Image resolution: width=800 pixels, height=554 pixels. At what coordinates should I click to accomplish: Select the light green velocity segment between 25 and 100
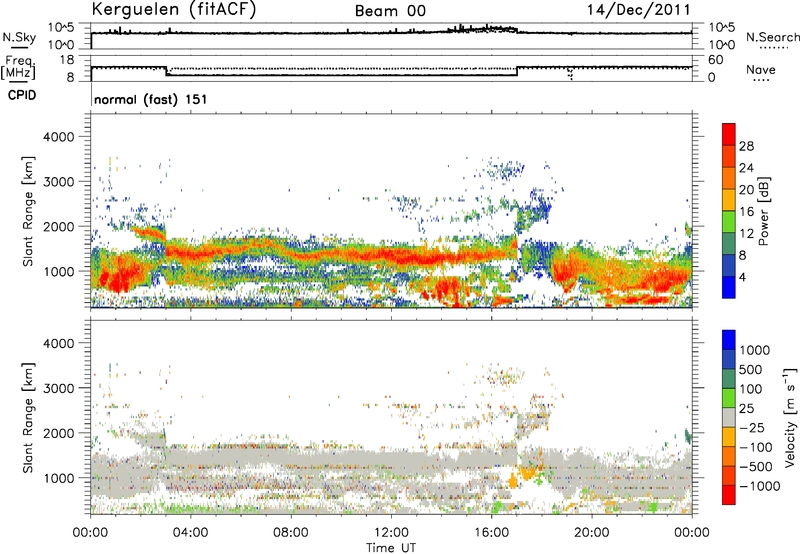[x=729, y=398]
